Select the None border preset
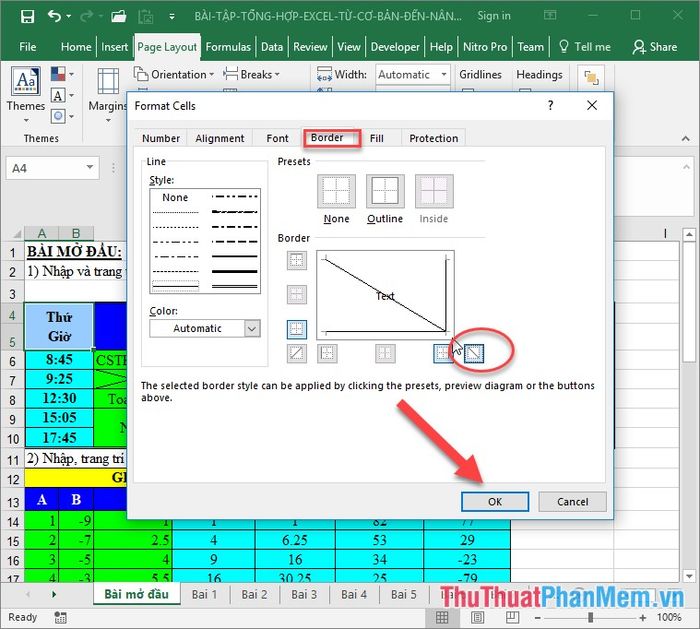The width and height of the screenshot is (700, 629). tap(336, 191)
